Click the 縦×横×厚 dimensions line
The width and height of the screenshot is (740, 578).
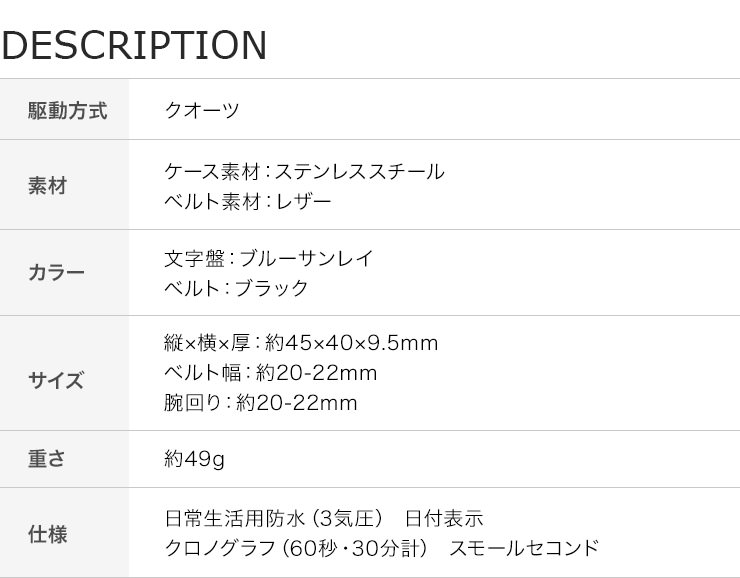pyautogui.click(x=301, y=343)
